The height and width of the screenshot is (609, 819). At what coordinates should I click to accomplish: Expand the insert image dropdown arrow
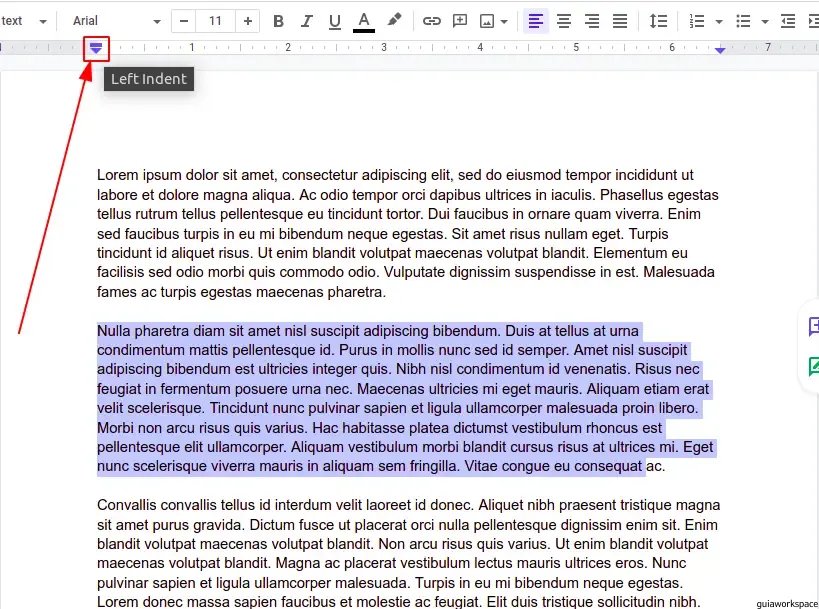click(x=504, y=21)
